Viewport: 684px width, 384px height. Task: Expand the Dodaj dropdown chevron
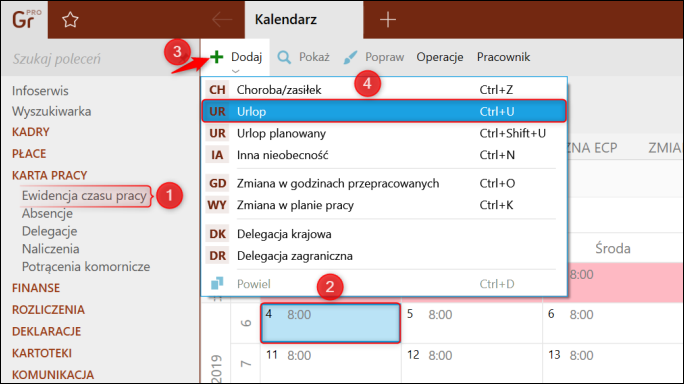[236, 71]
